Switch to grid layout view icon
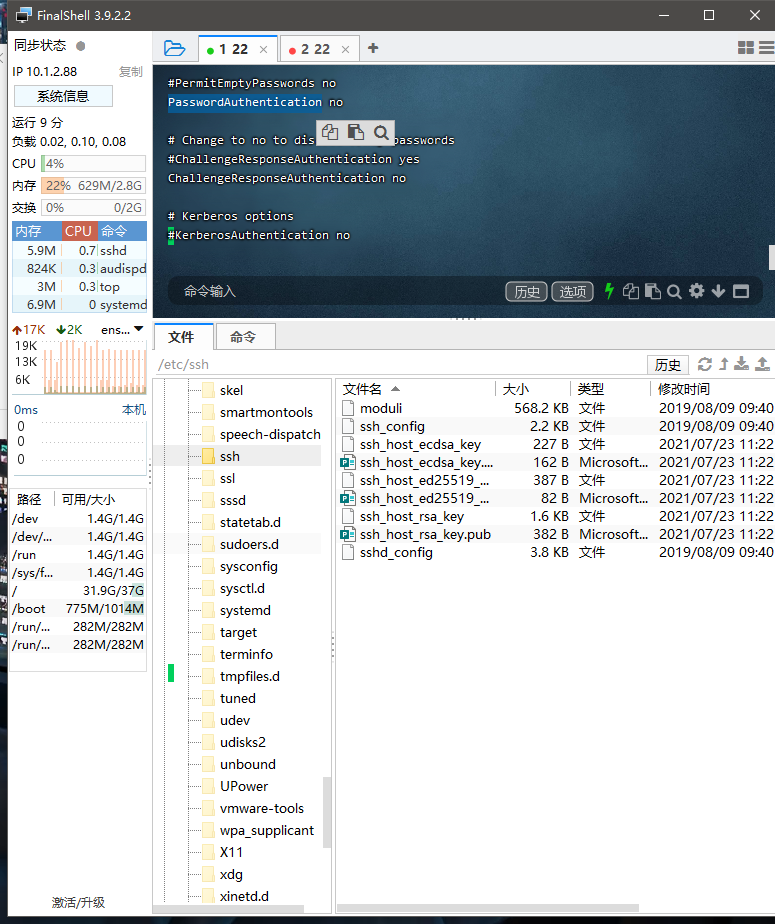The width and height of the screenshot is (775, 924). click(746, 48)
